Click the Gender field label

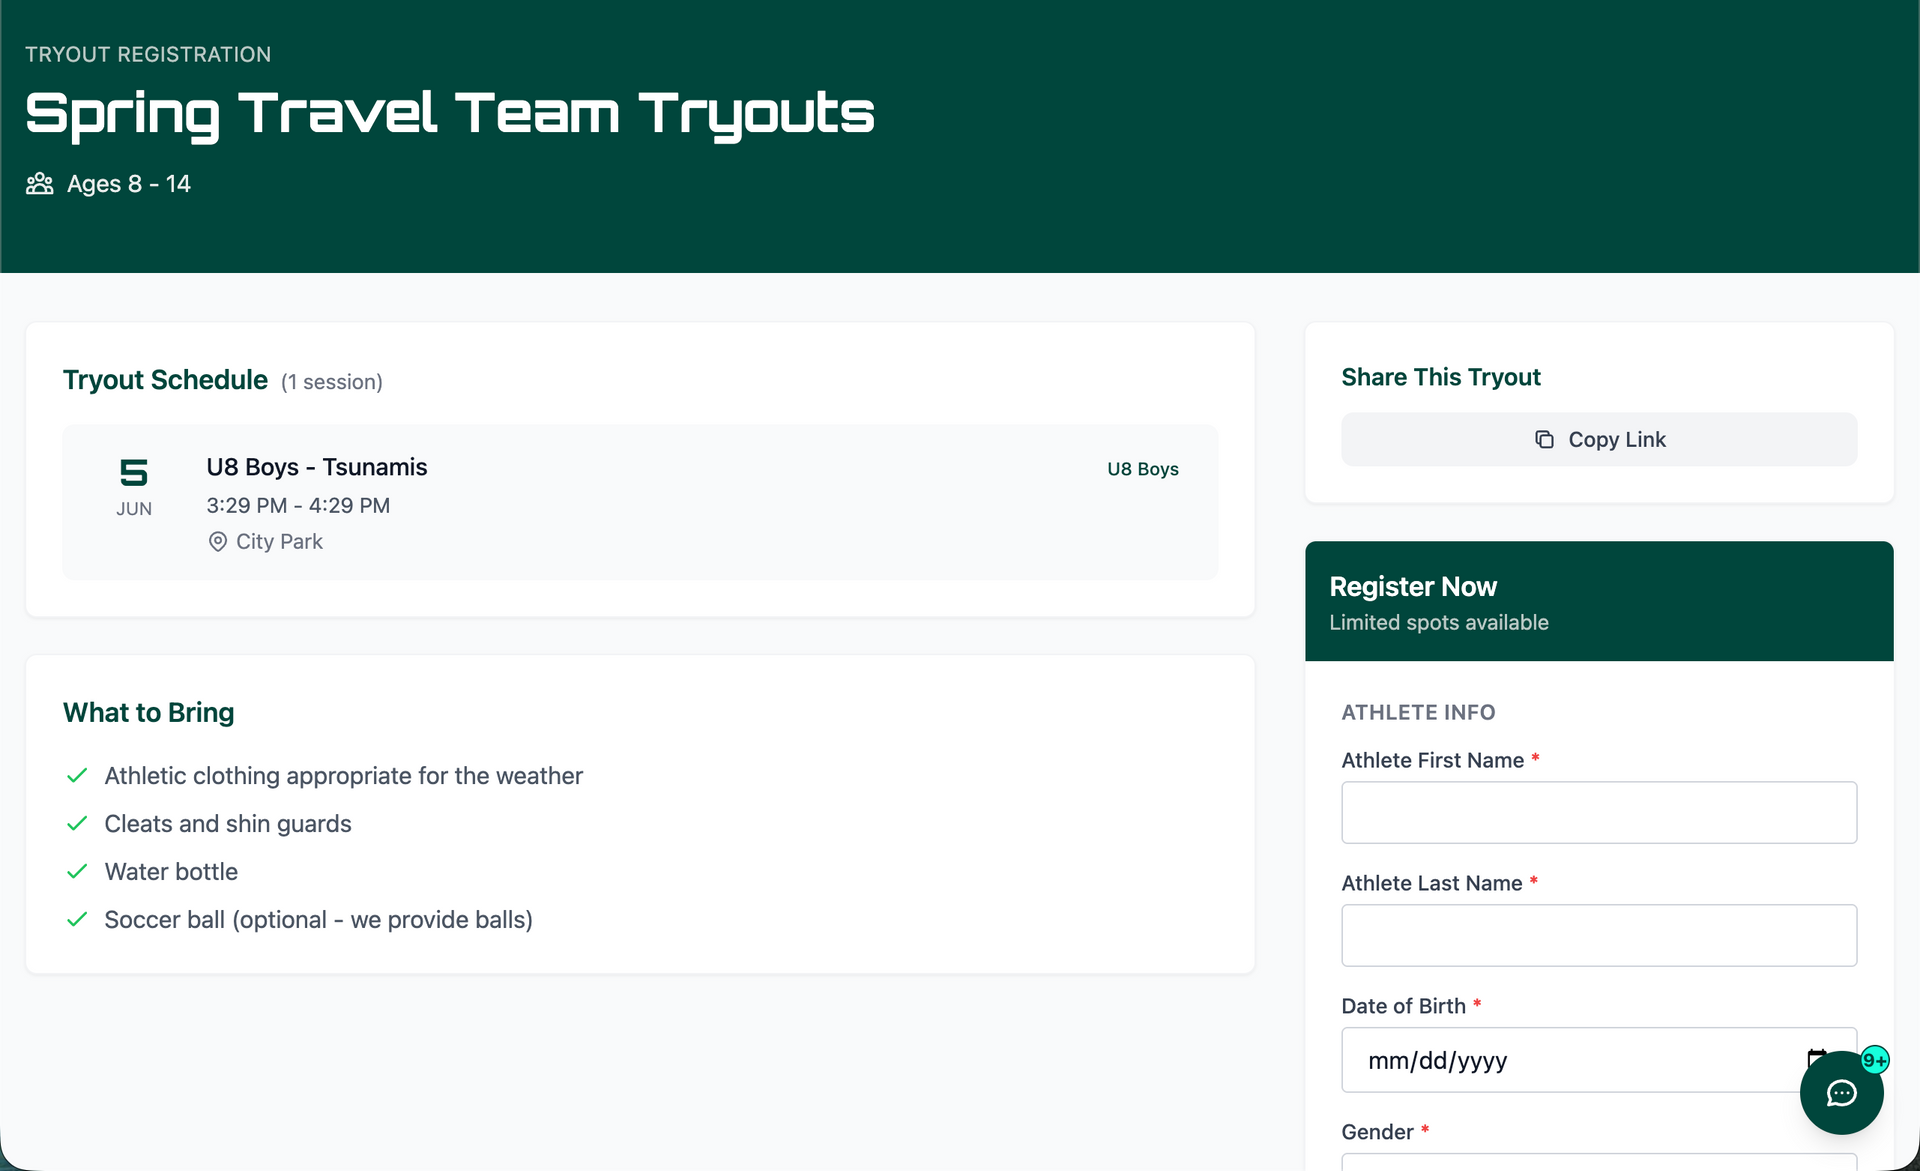[x=1377, y=1132]
